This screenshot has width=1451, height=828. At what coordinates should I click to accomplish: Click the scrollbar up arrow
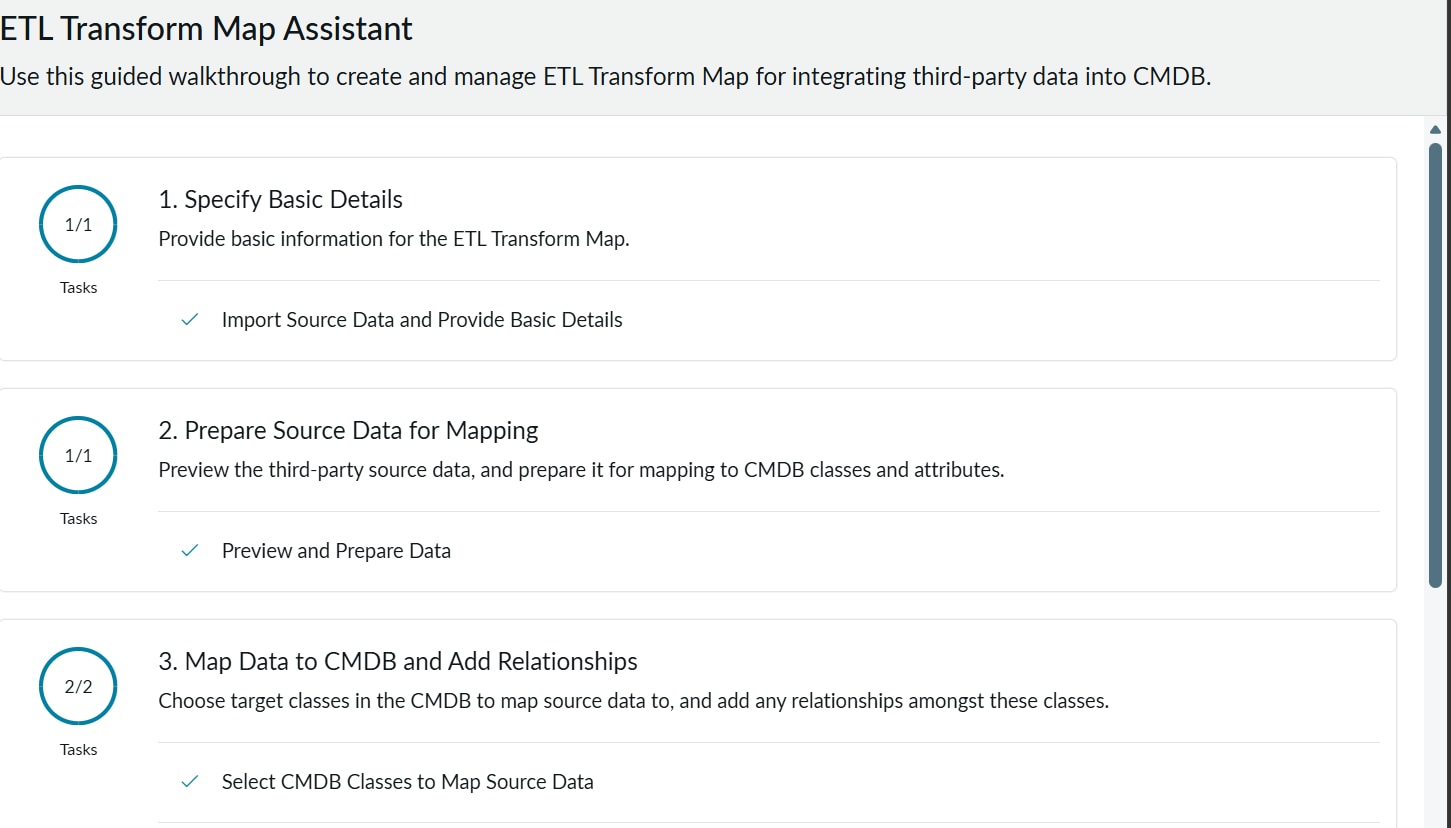tap(1436, 129)
